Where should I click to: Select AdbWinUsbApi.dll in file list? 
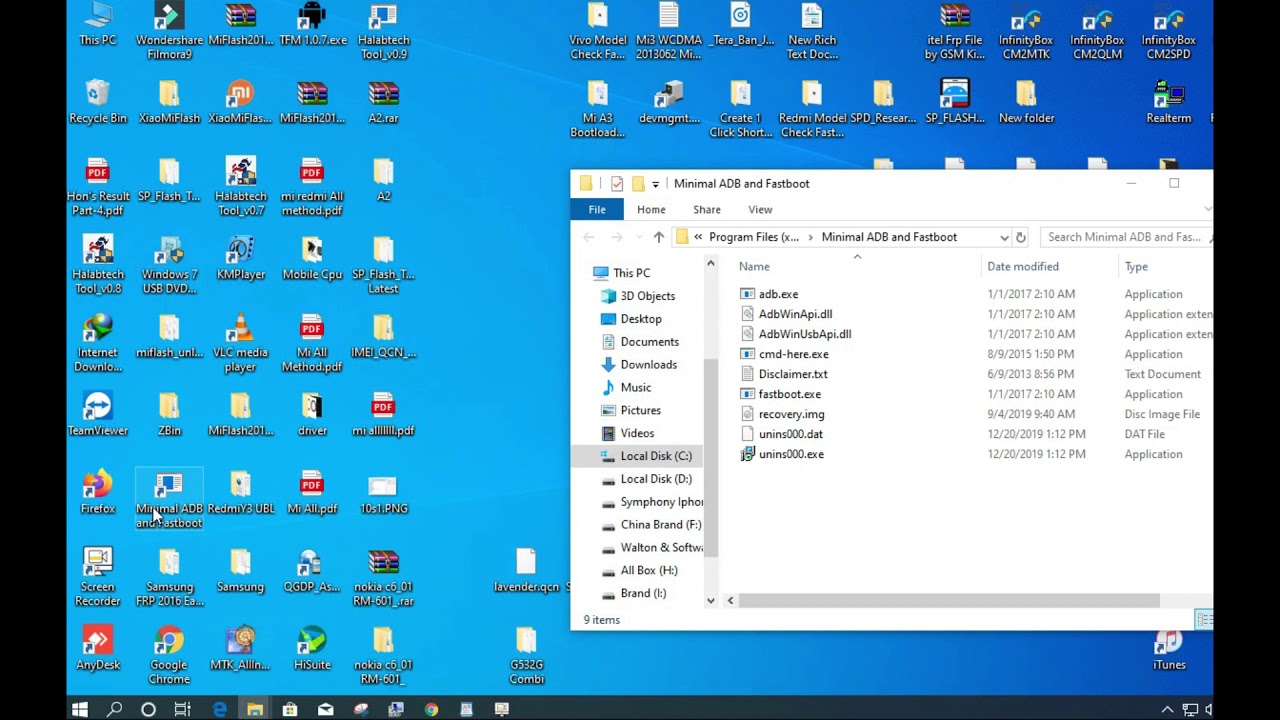click(805, 334)
